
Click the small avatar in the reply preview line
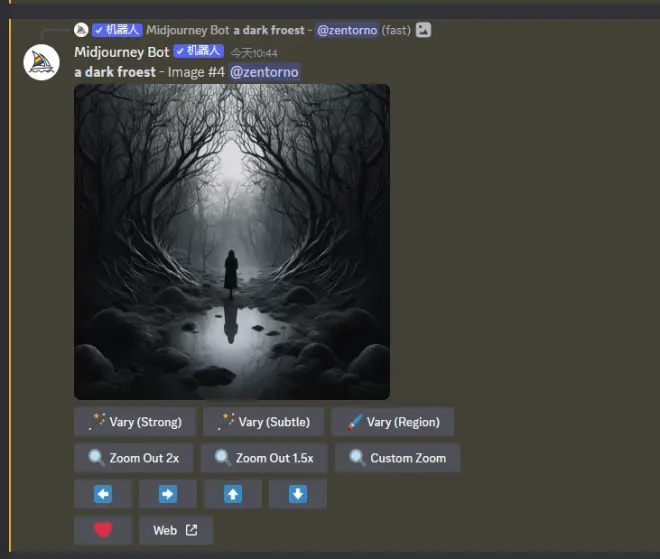point(81,30)
